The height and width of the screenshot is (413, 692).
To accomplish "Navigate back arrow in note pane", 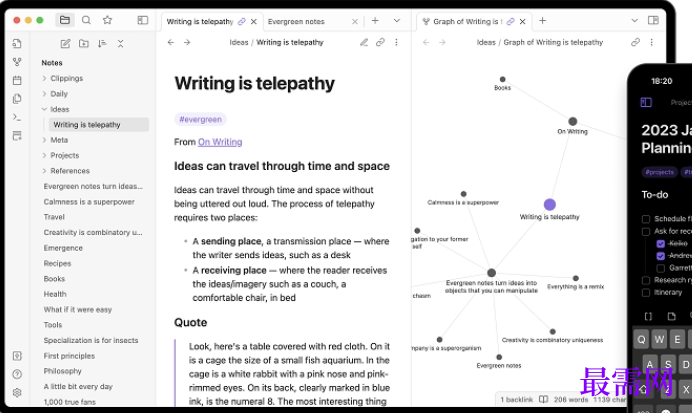I will (x=171, y=42).
